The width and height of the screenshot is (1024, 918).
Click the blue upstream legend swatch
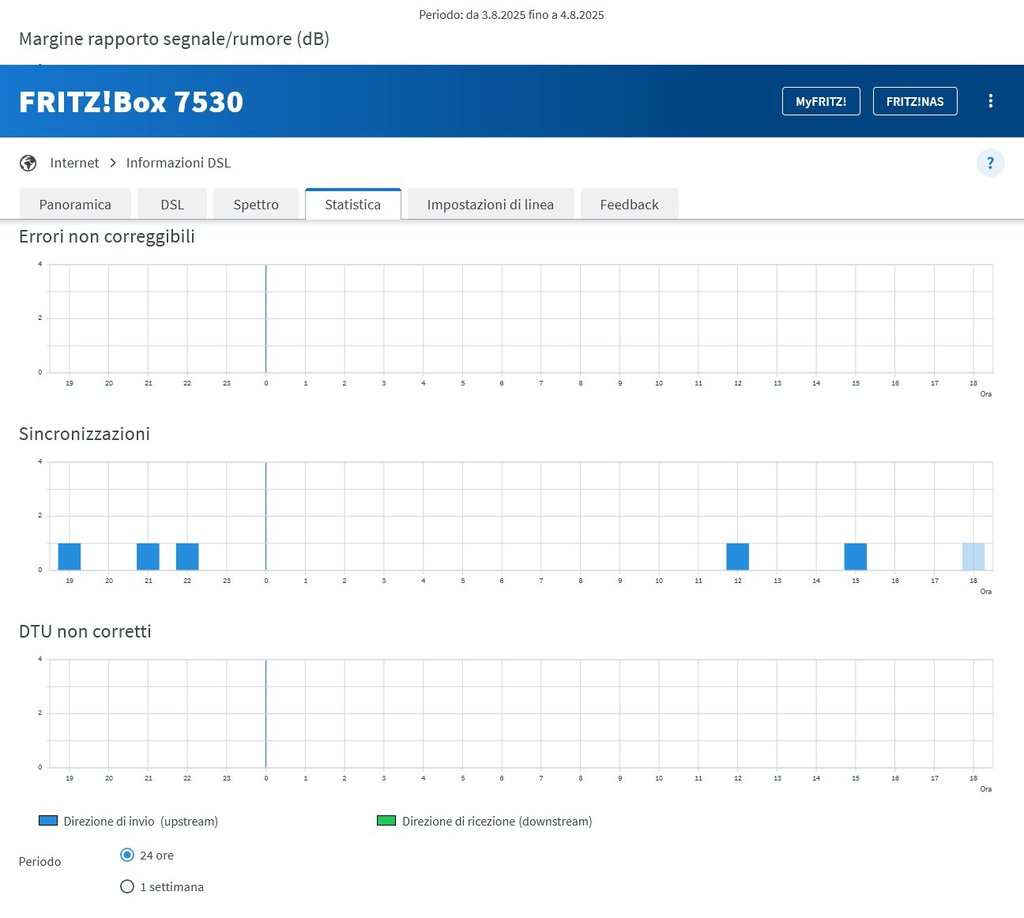click(x=48, y=821)
